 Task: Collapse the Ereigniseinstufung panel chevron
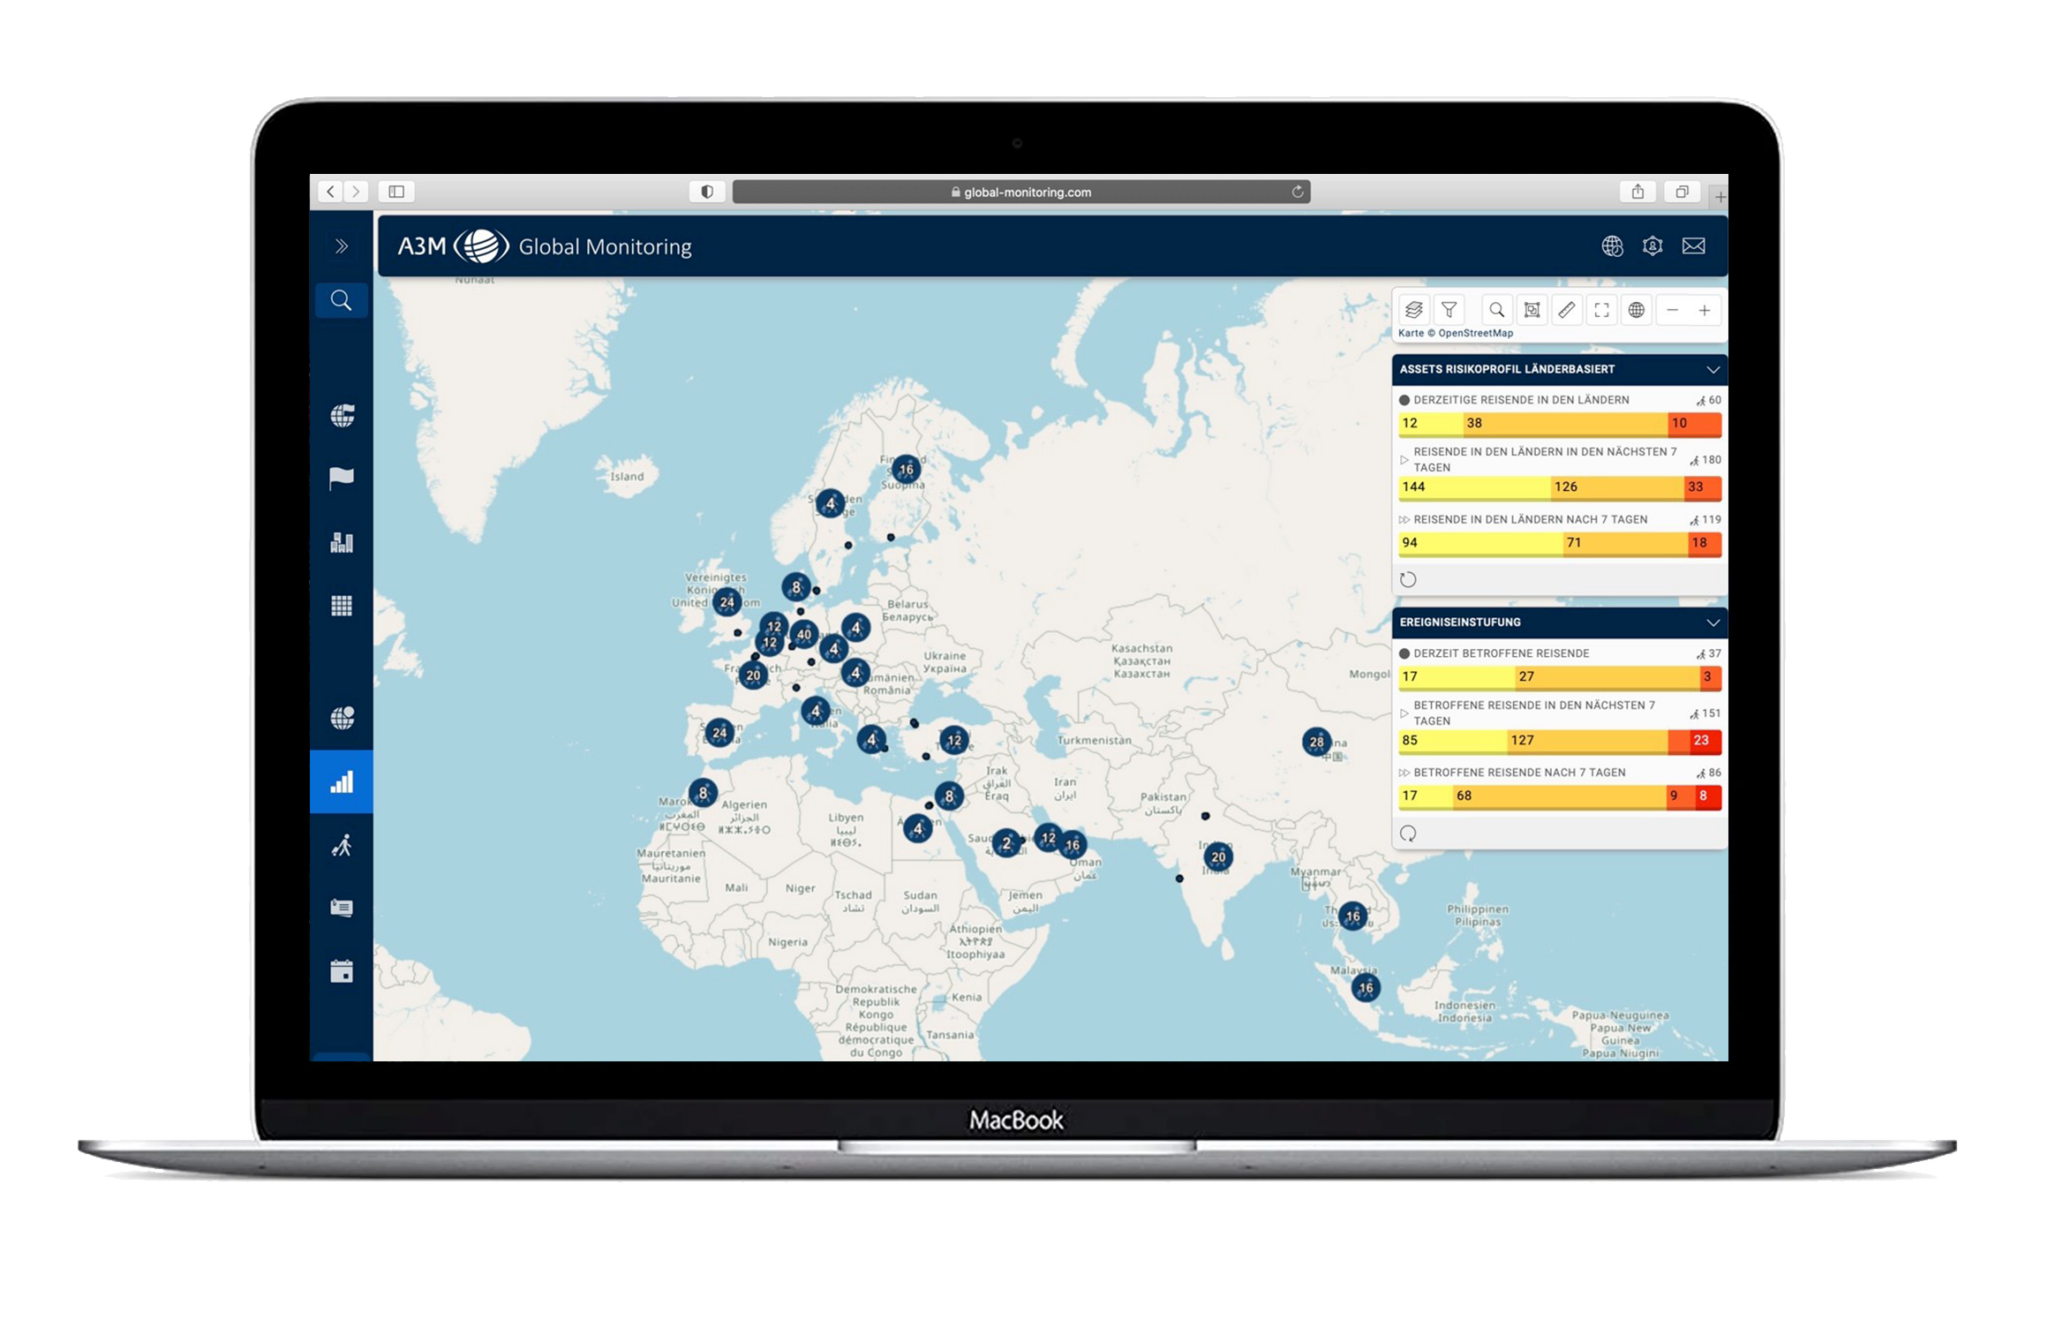click(x=1713, y=623)
